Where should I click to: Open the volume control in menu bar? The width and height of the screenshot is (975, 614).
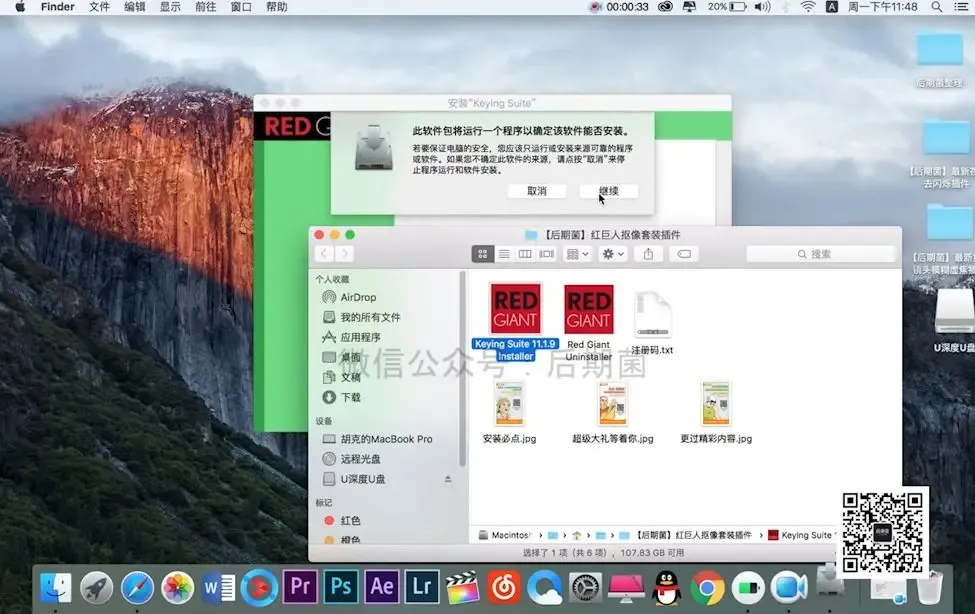pos(762,7)
